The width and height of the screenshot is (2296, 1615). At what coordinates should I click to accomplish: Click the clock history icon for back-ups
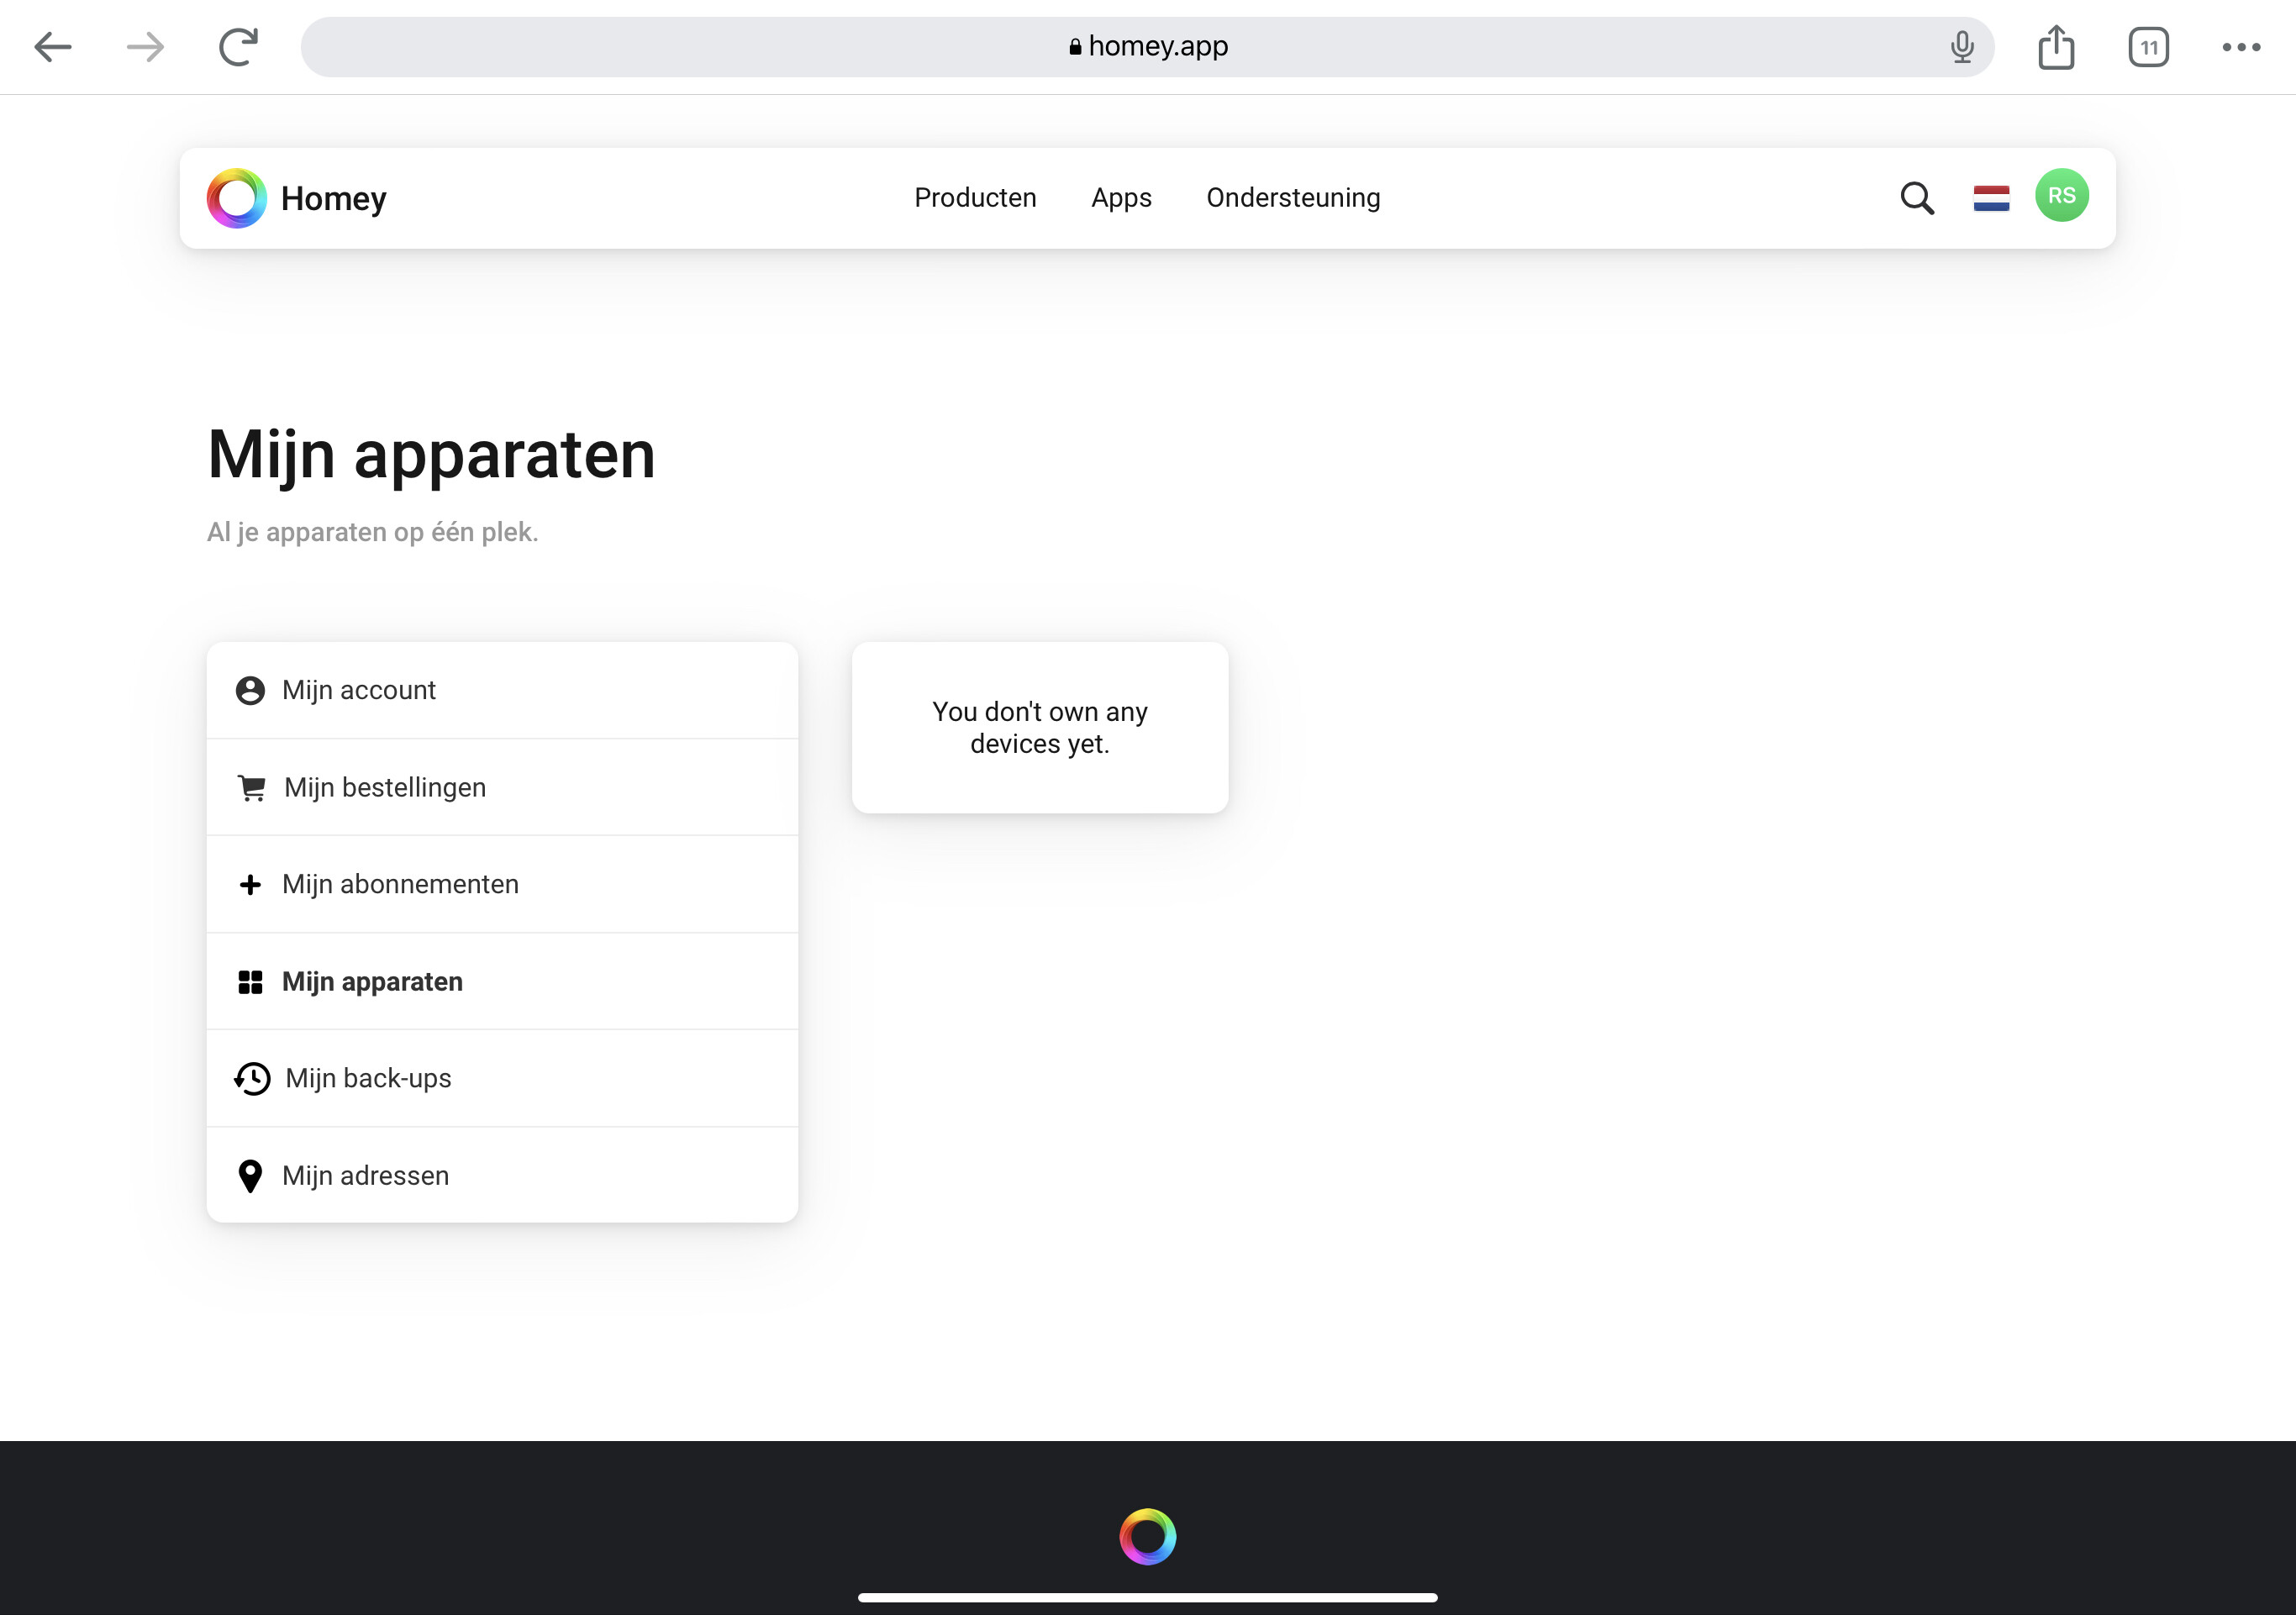252,1079
